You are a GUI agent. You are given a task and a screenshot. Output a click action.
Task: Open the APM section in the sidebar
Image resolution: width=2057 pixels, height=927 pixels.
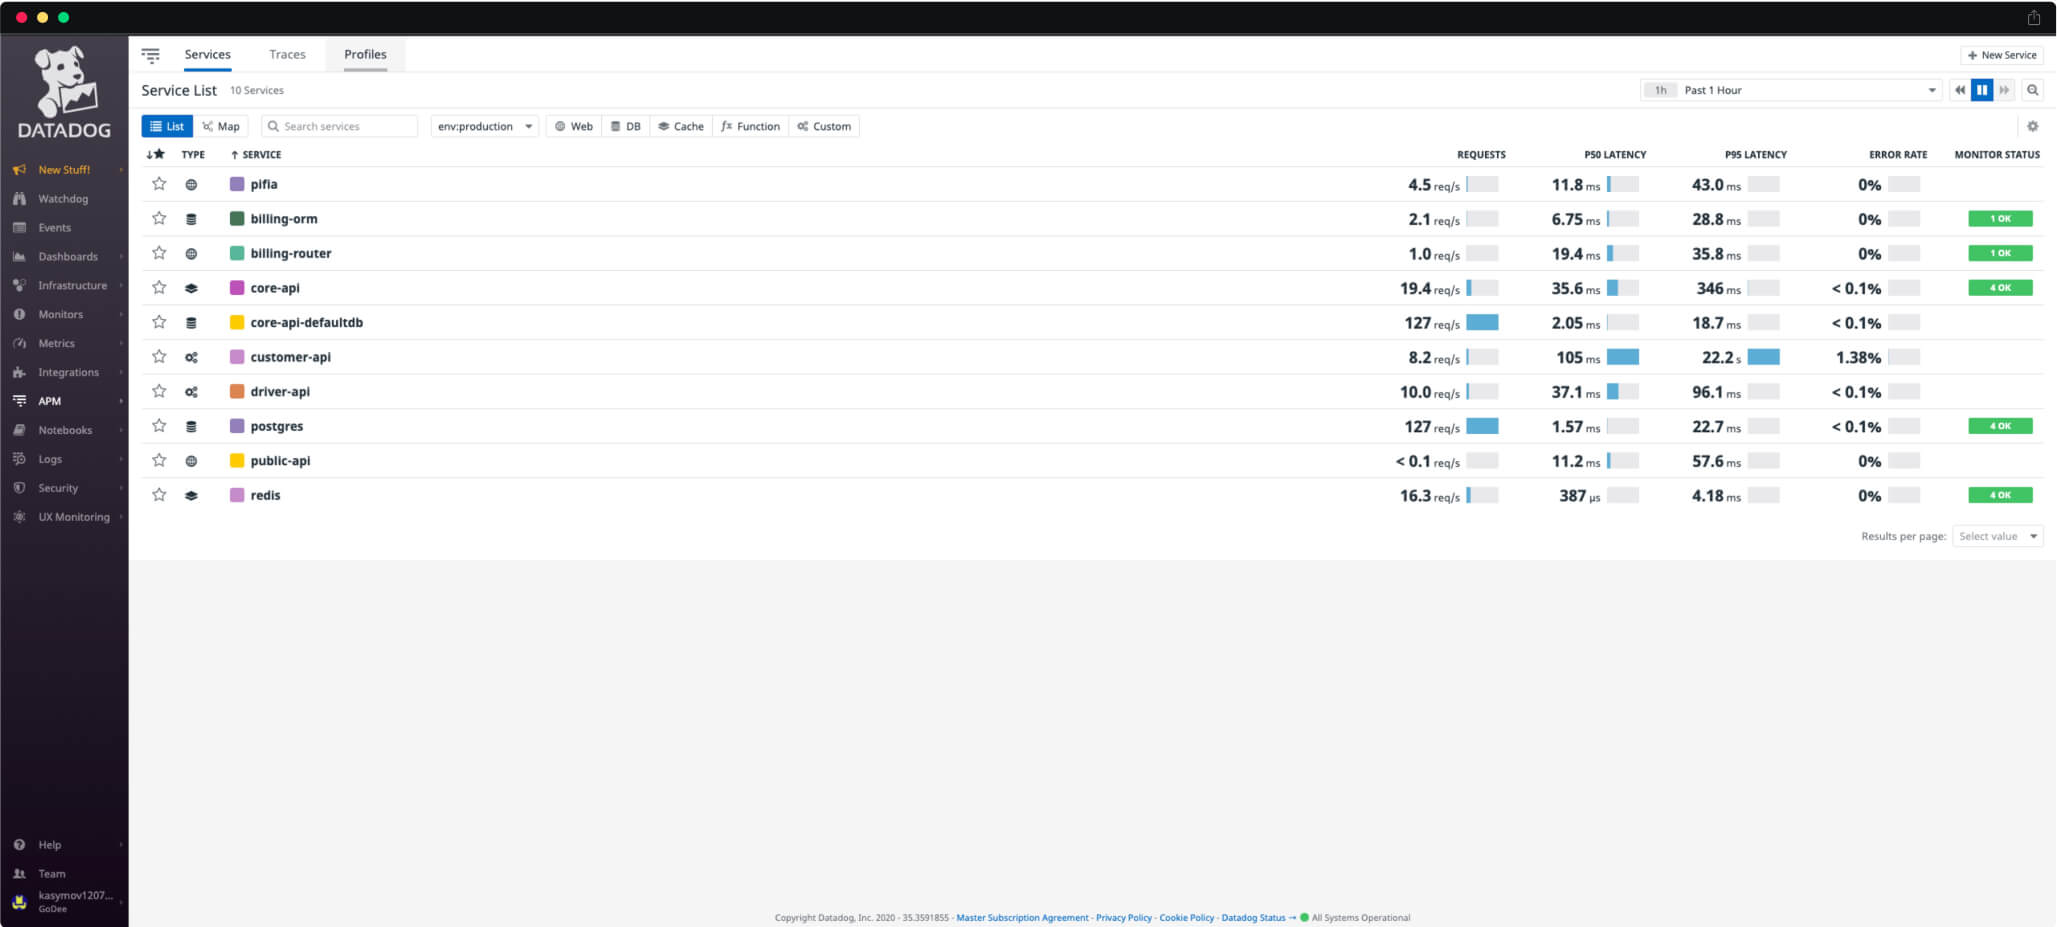click(x=46, y=400)
